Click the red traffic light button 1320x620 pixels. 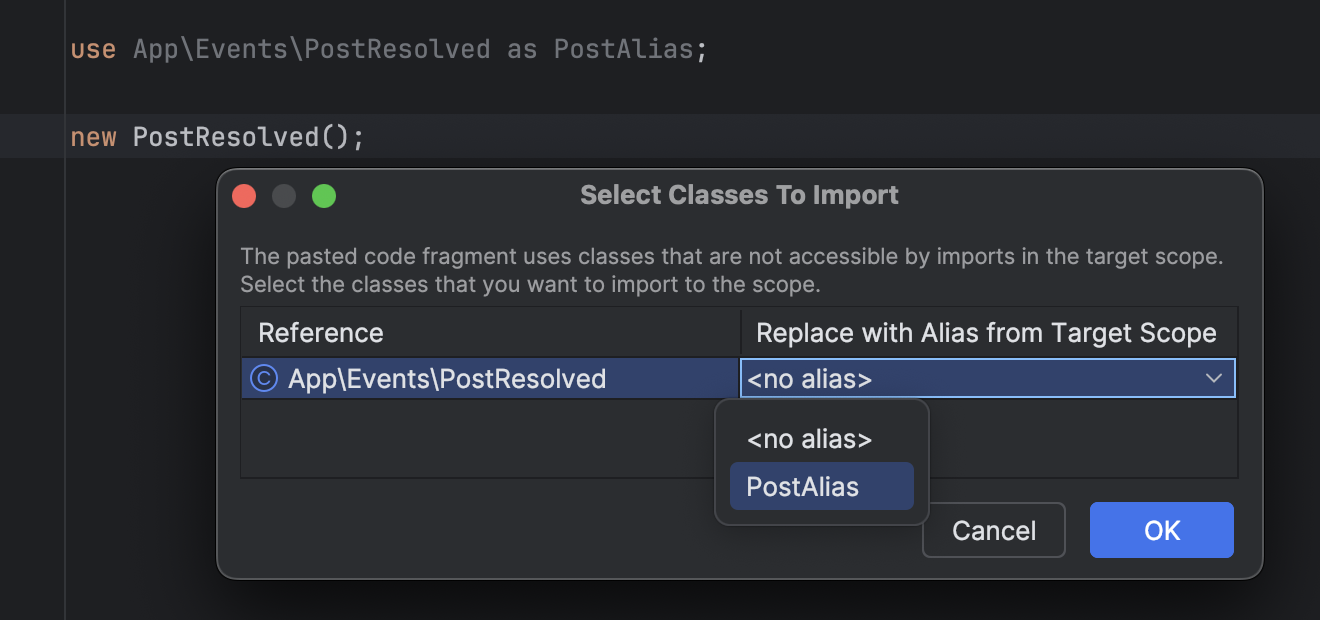coord(244,195)
